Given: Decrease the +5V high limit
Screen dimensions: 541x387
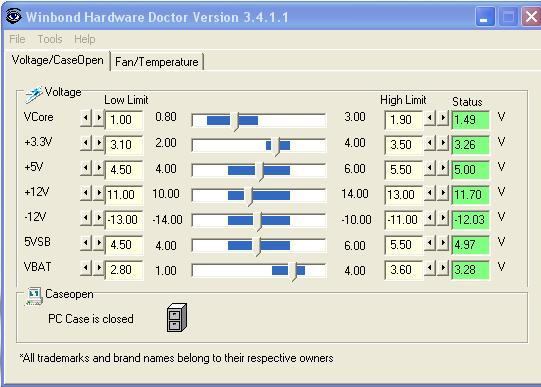Looking at the screenshot, I should [430, 169].
